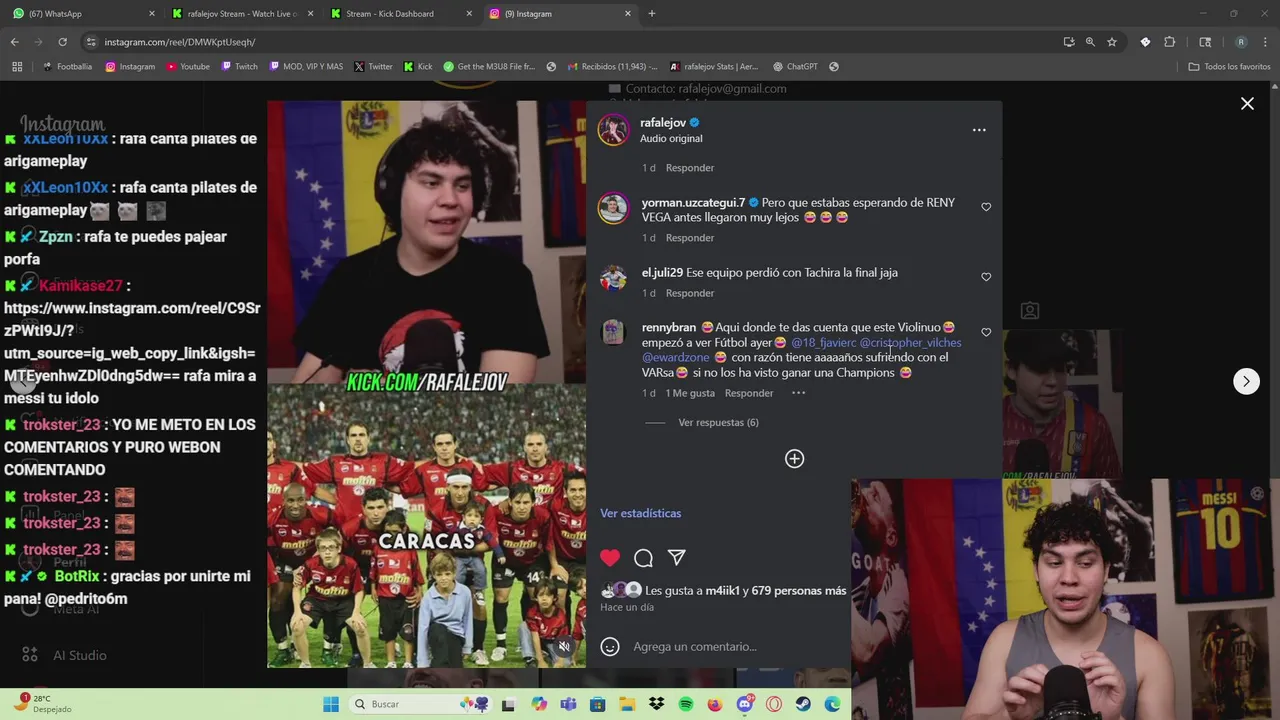Image resolution: width=1280 pixels, height=720 pixels.
Task: Expand the 6 replies with Ver respuestas
Action: [718, 423]
